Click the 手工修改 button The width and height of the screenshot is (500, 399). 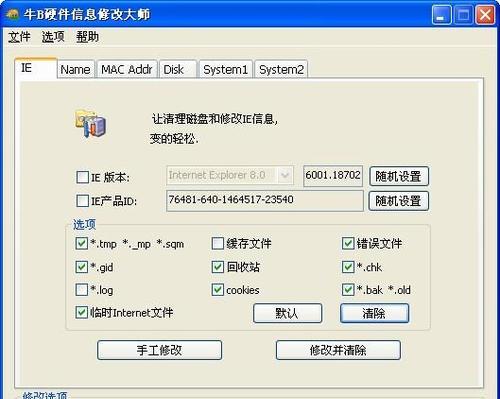pos(159,350)
